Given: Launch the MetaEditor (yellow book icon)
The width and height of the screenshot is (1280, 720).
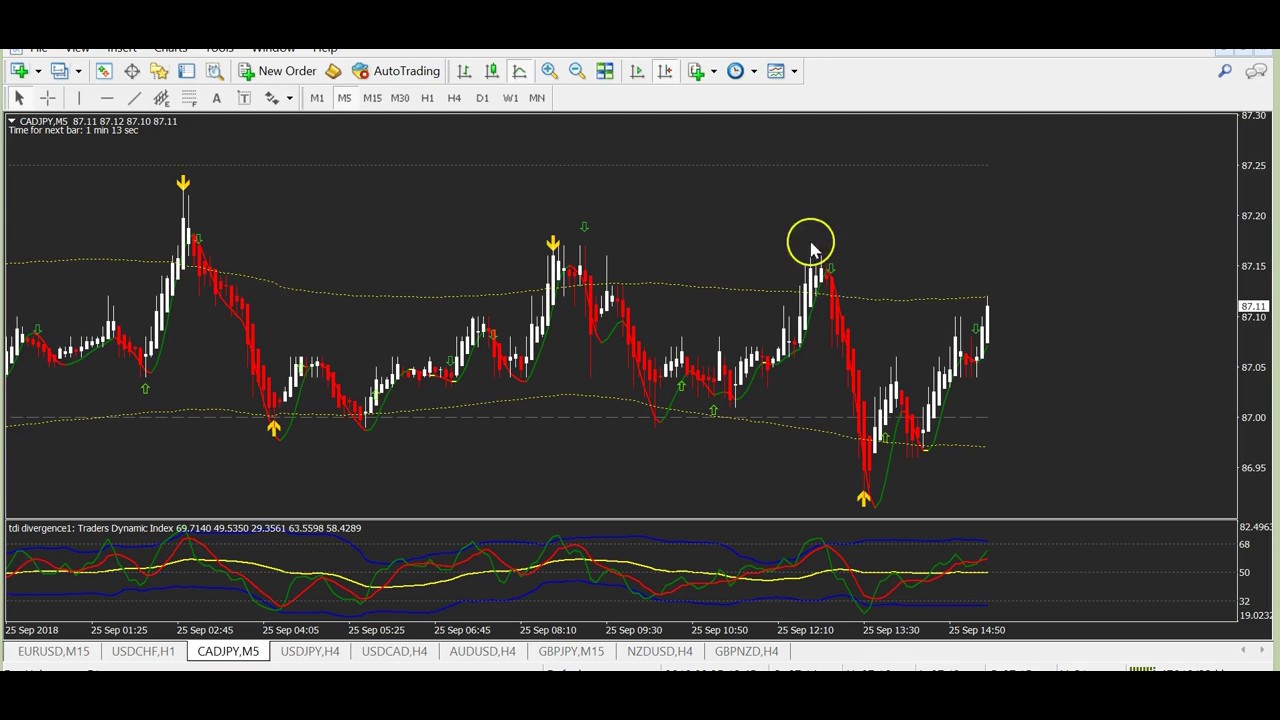Looking at the screenshot, I should [333, 71].
